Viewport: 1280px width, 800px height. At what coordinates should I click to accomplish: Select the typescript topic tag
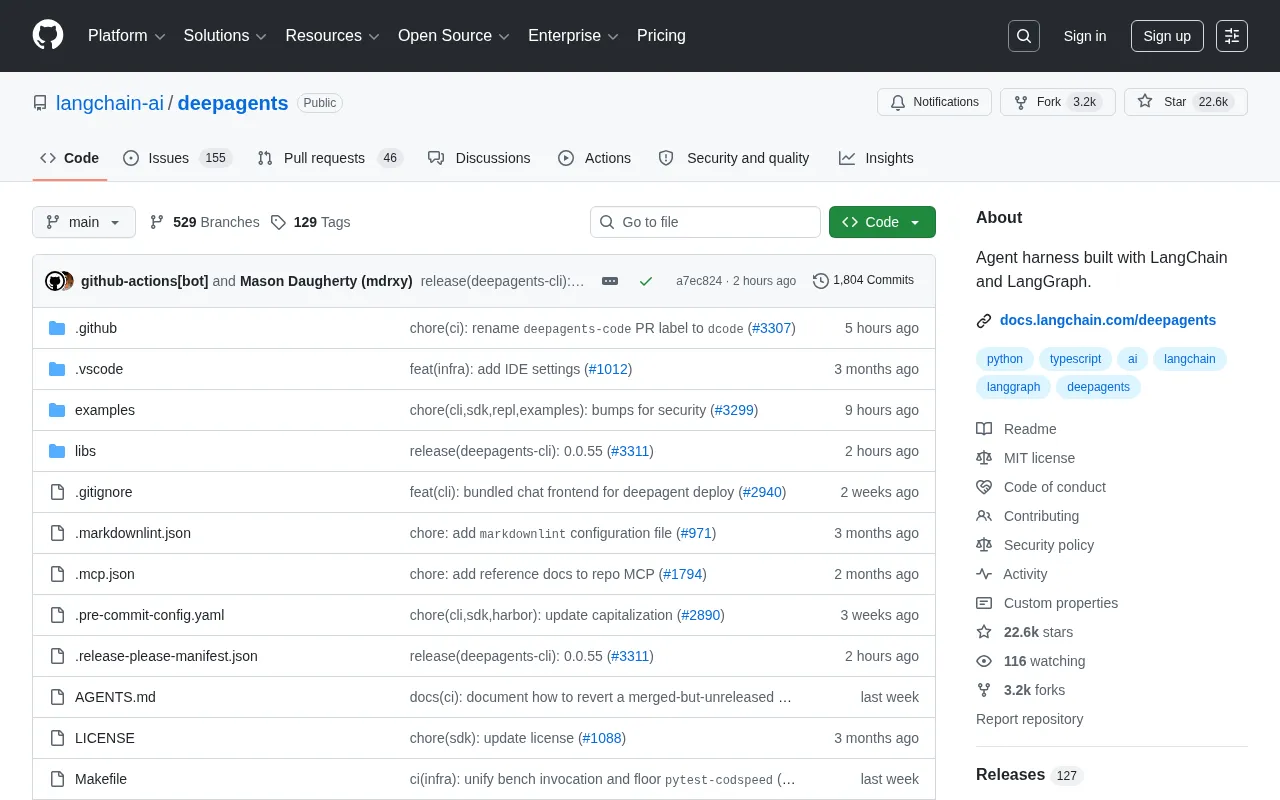click(x=1075, y=359)
